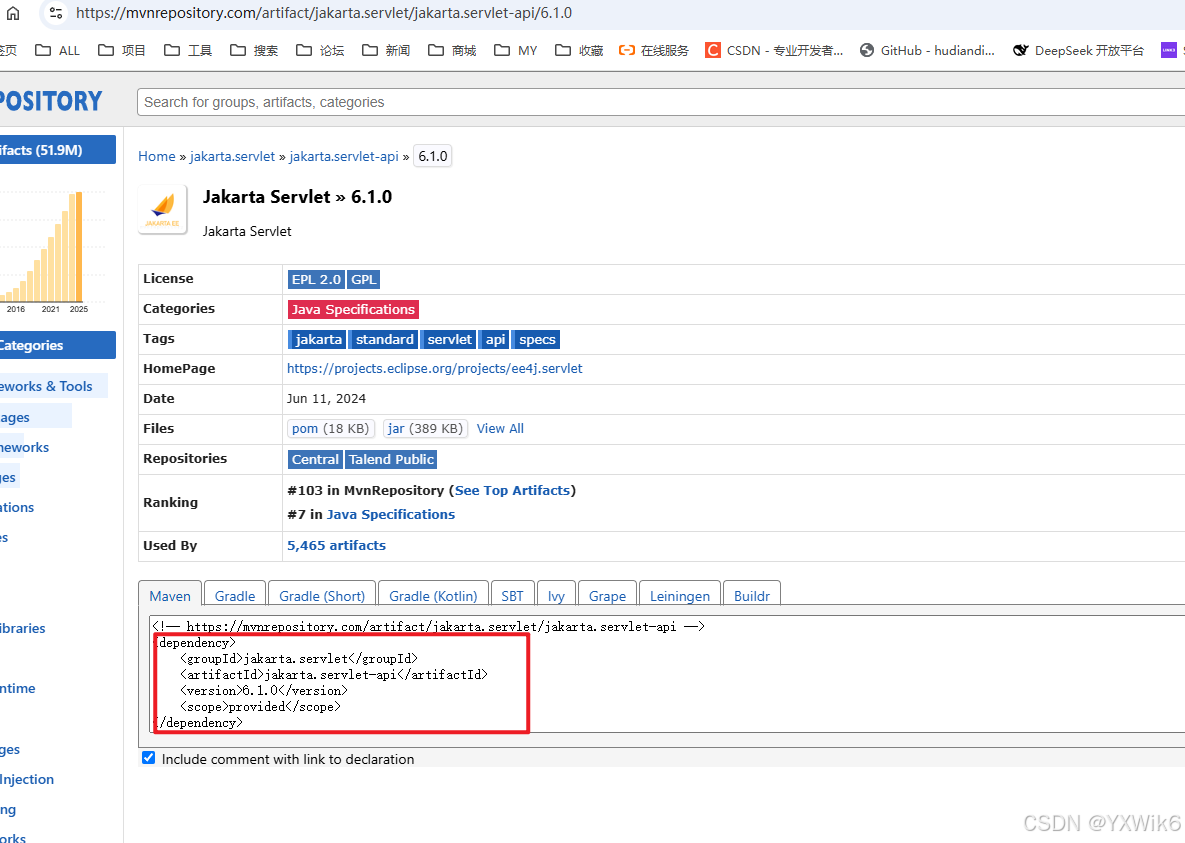This screenshot has width=1185, height=843.
Task: Switch to the Grape tab
Action: point(608,596)
